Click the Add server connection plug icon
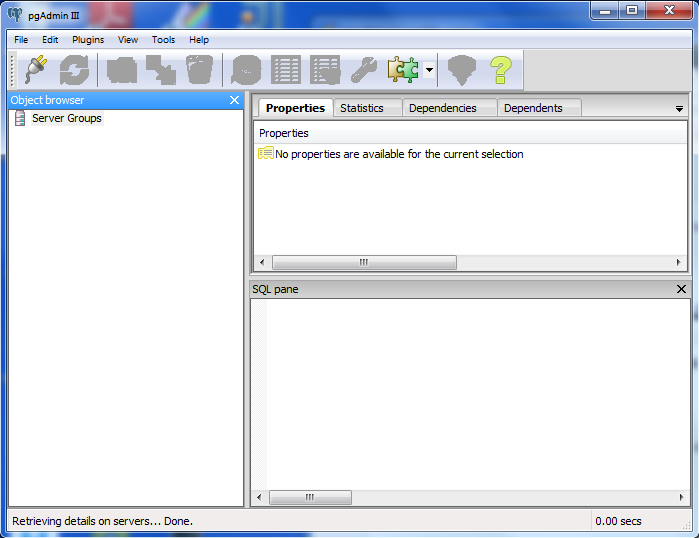Screen dimensions: 699x538 (x=36, y=70)
